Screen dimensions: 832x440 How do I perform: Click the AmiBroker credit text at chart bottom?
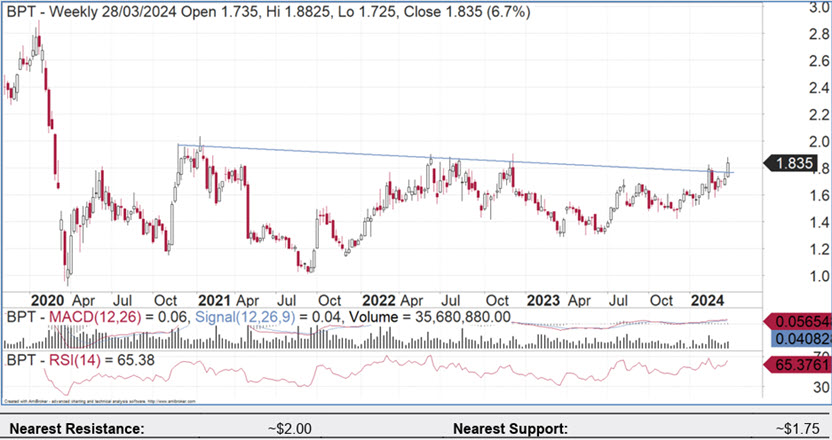[100, 402]
